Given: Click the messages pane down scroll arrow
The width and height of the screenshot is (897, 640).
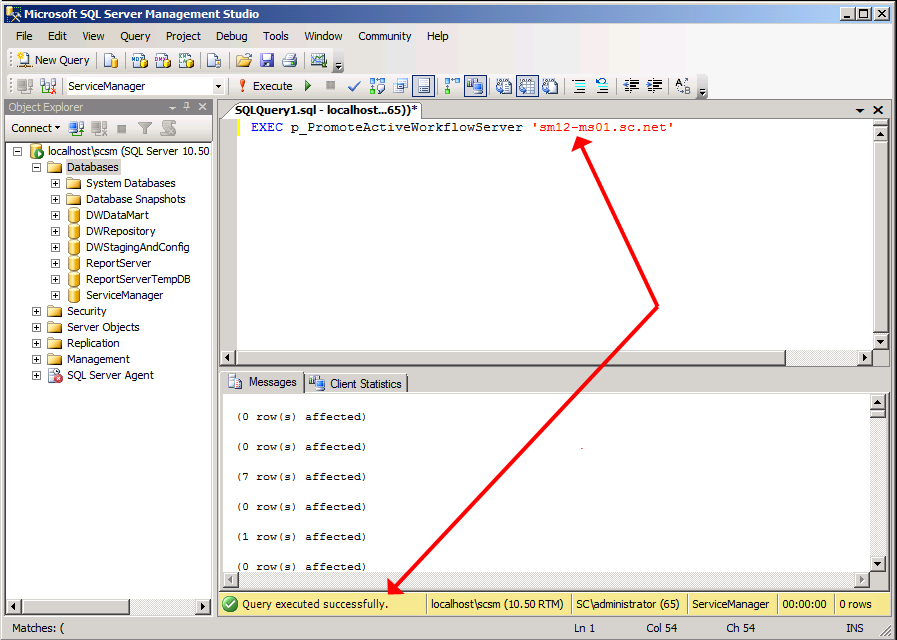Looking at the screenshot, I should 878,563.
